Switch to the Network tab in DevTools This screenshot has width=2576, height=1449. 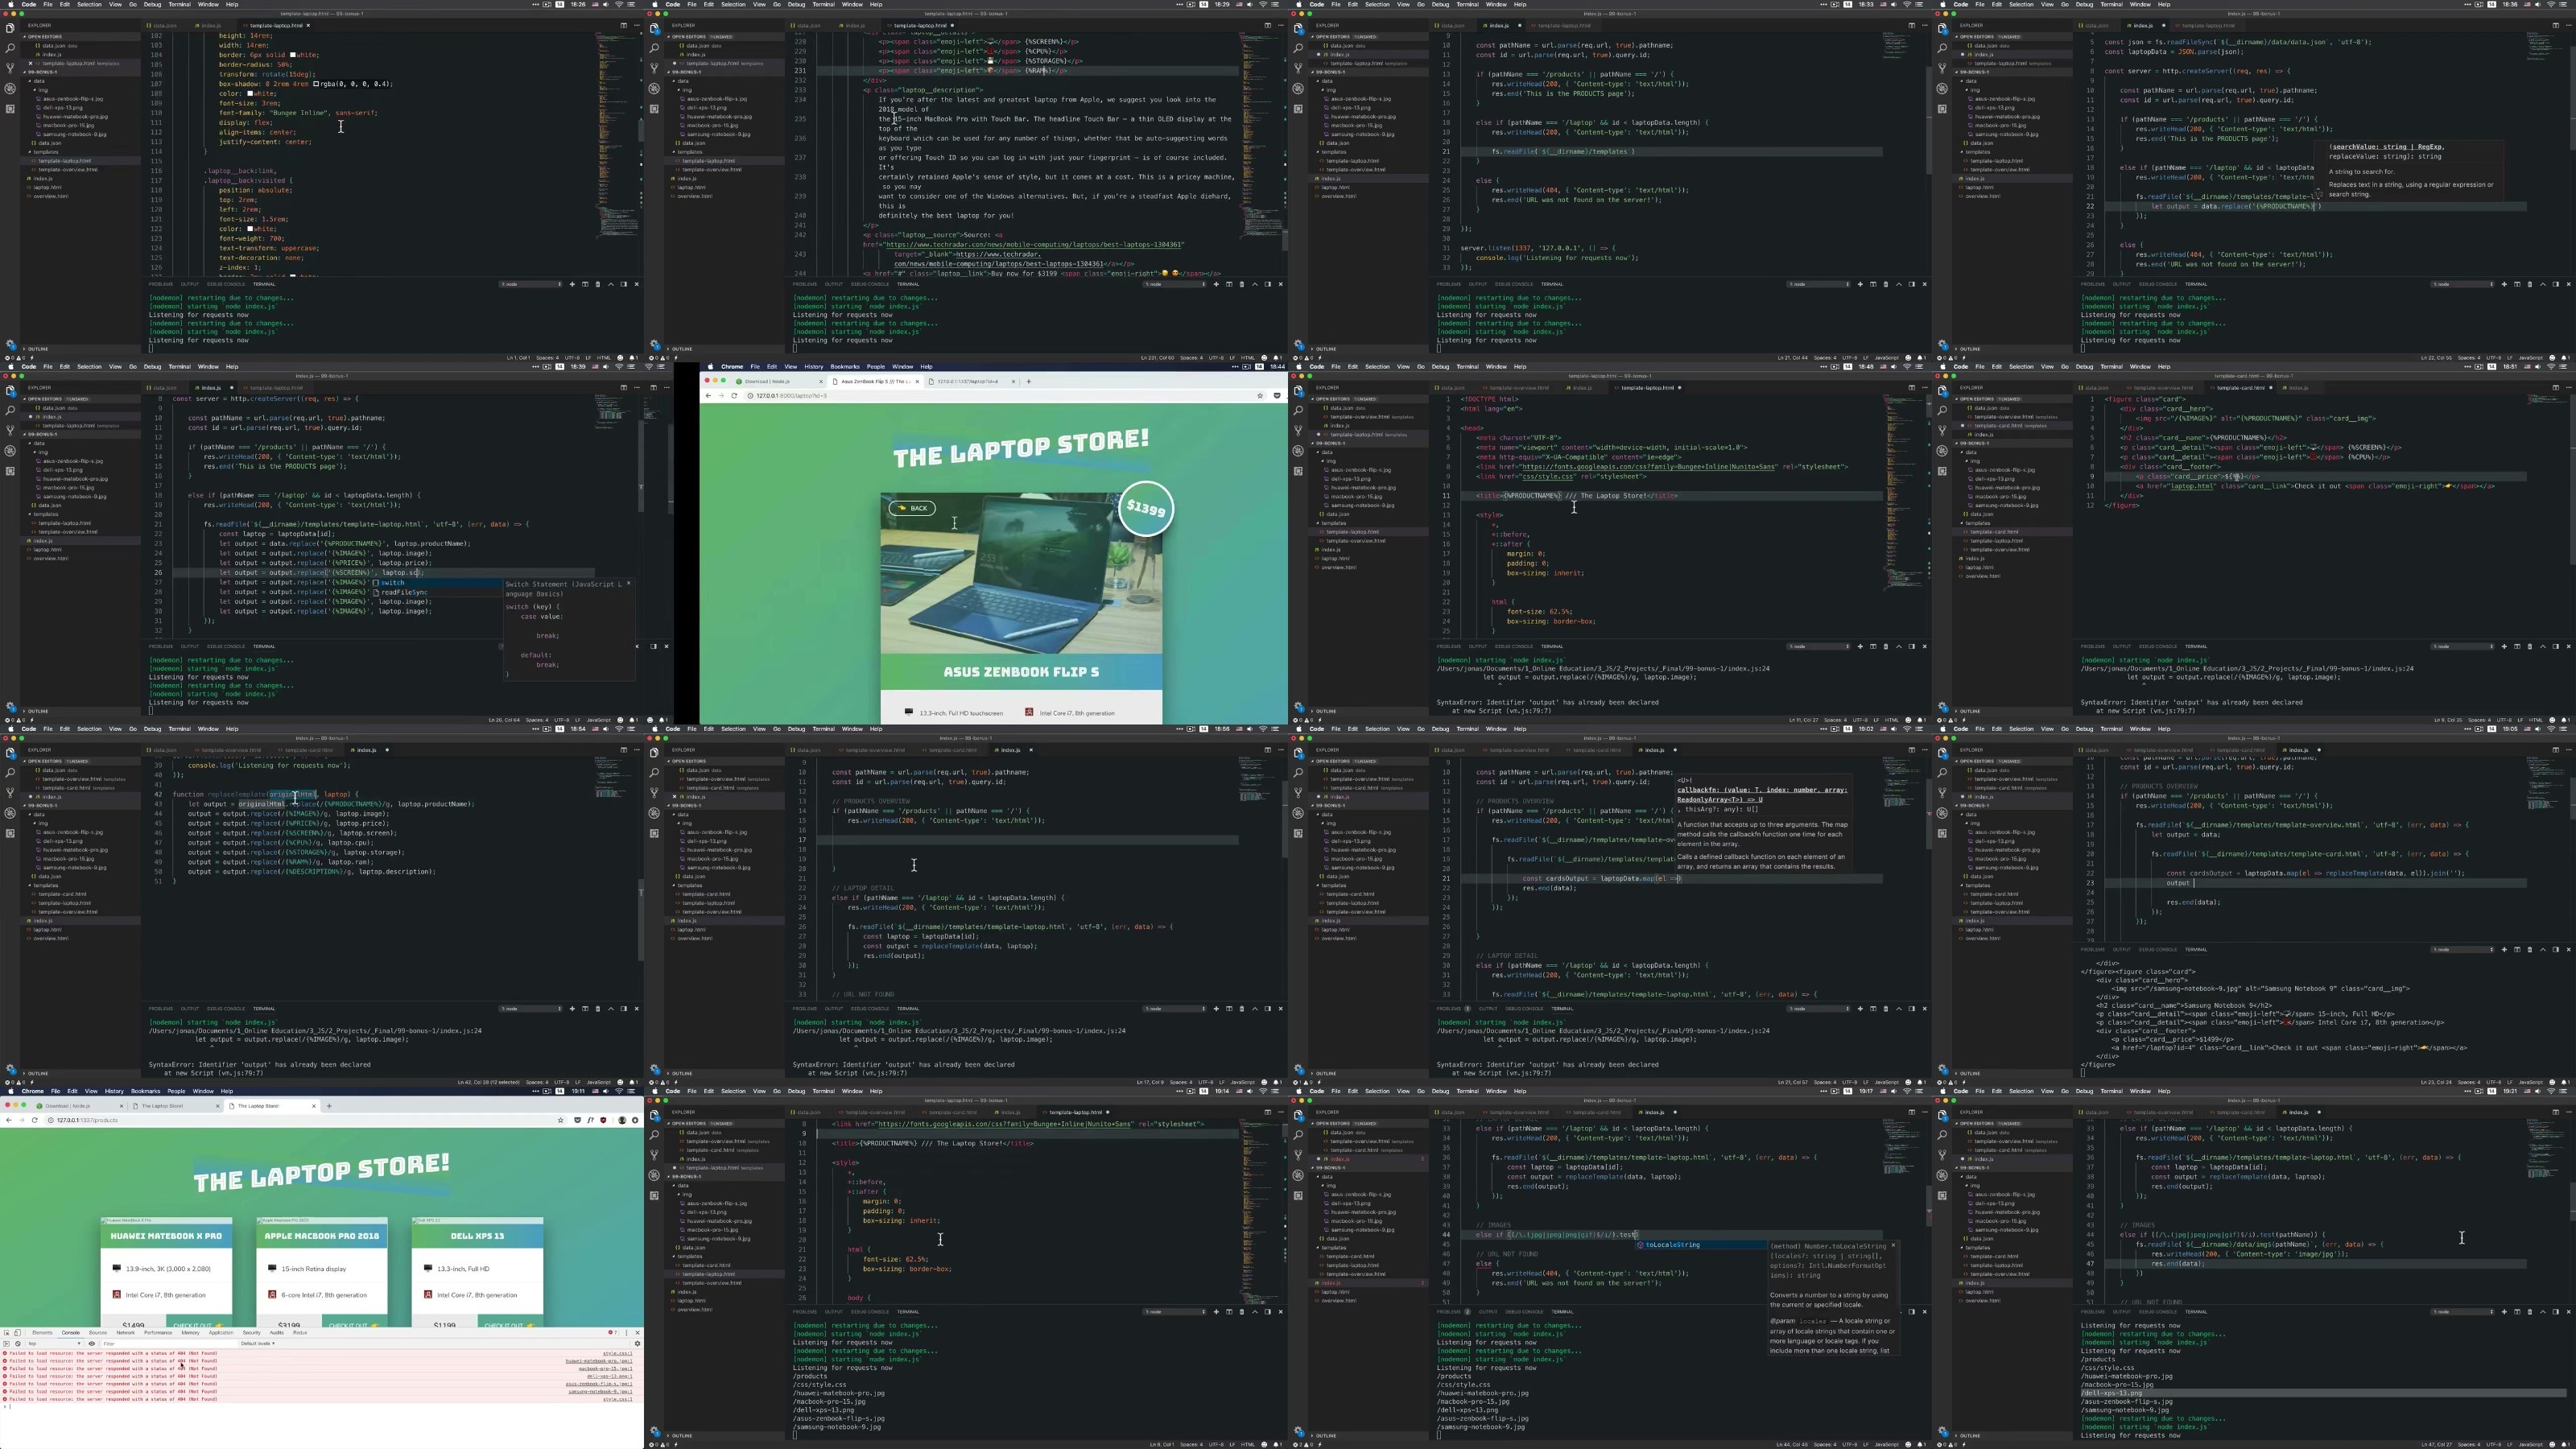click(x=125, y=1332)
